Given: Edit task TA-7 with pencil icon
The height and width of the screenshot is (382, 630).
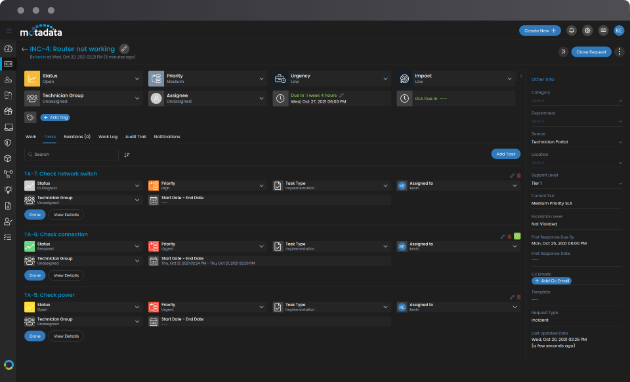Looking at the screenshot, I should (x=512, y=176).
